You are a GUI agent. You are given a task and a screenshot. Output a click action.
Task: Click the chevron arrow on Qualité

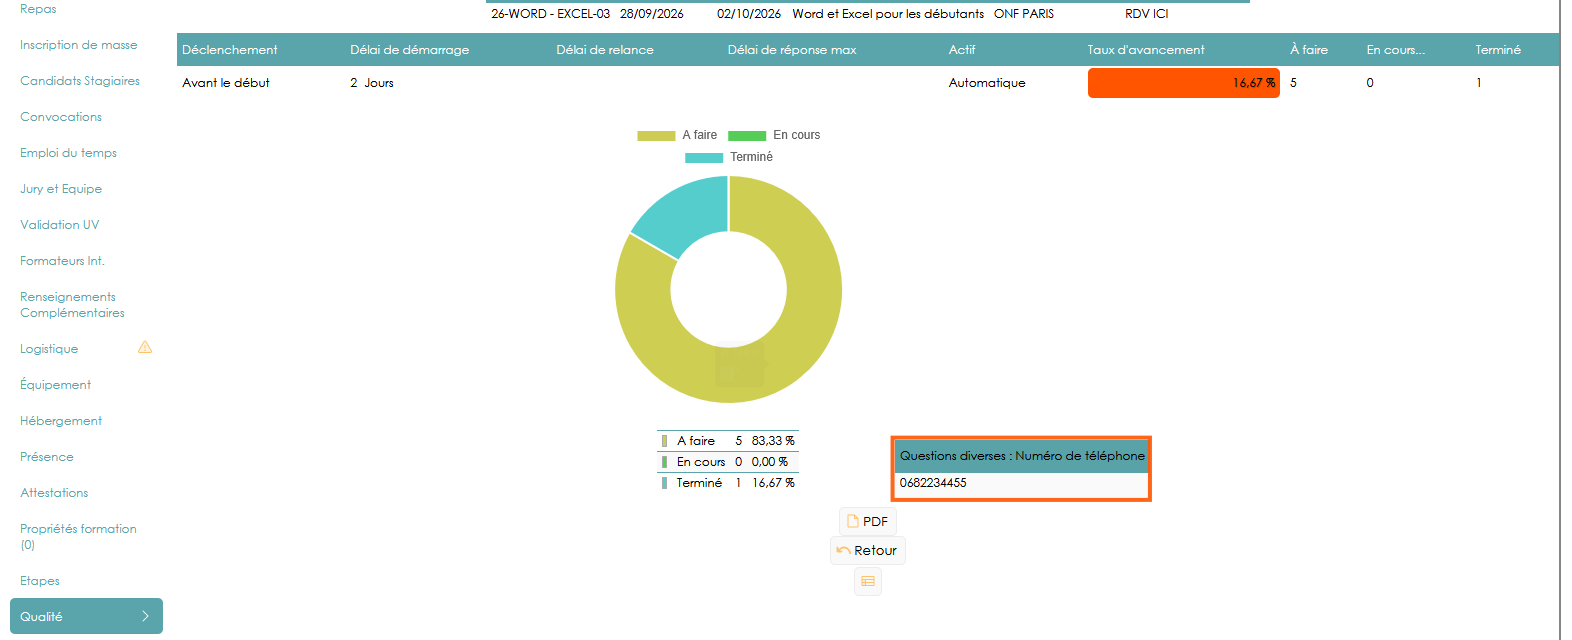145,616
